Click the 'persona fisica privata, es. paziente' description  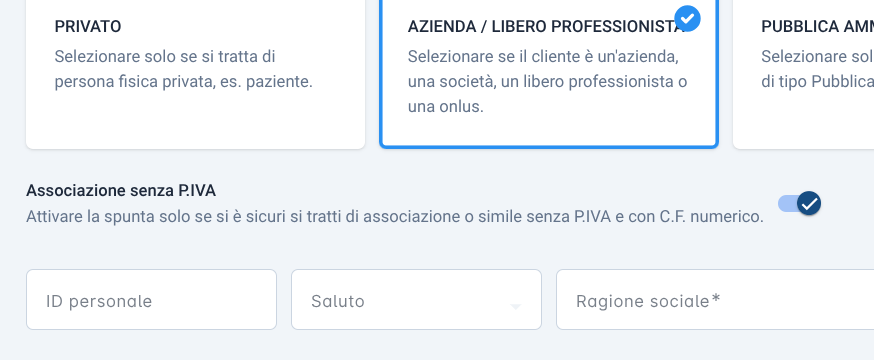tap(183, 82)
